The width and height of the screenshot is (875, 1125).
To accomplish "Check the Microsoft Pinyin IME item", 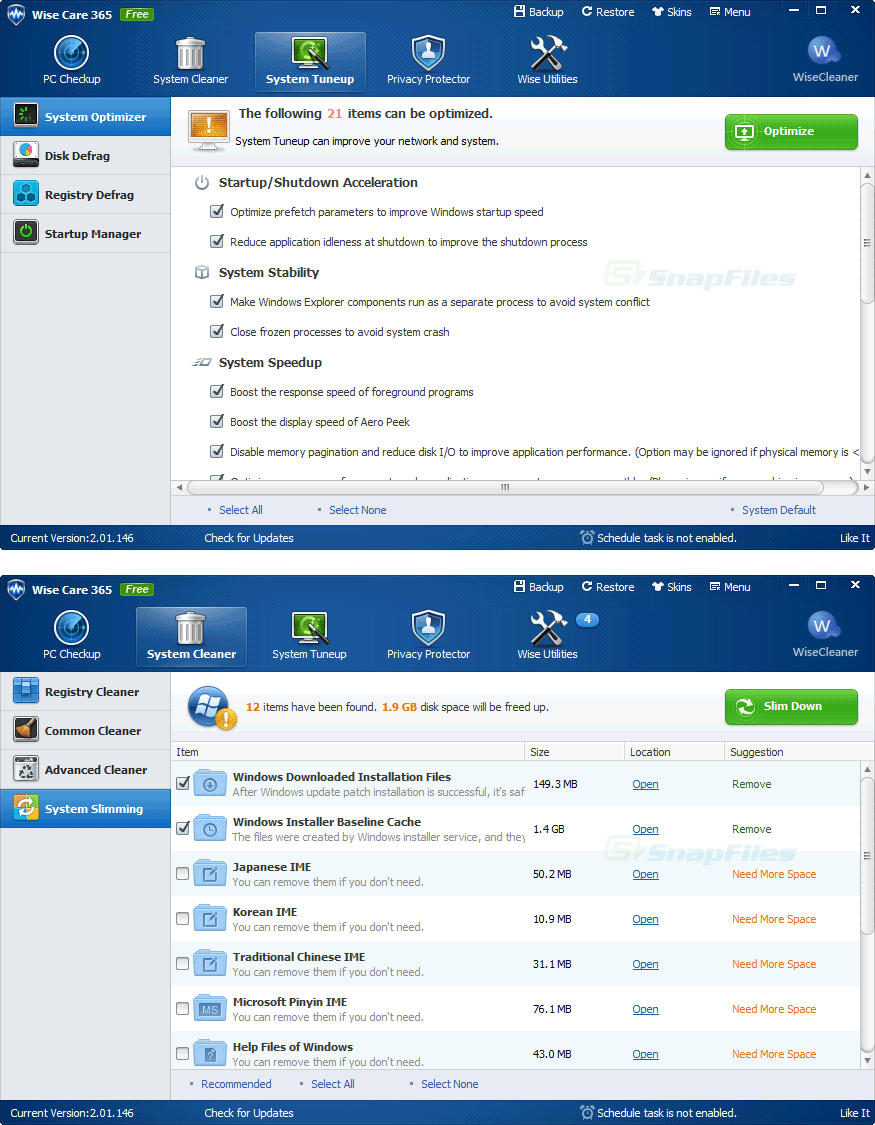I will point(183,1008).
